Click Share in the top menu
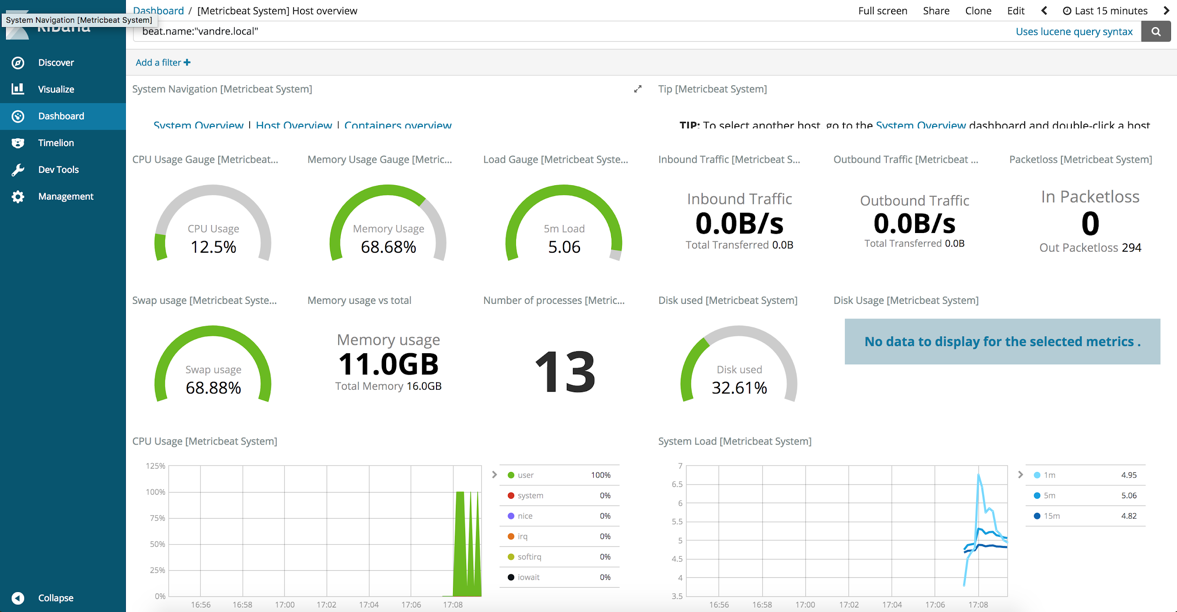The width and height of the screenshot is (1177, 612). click(x=936, y=11)
